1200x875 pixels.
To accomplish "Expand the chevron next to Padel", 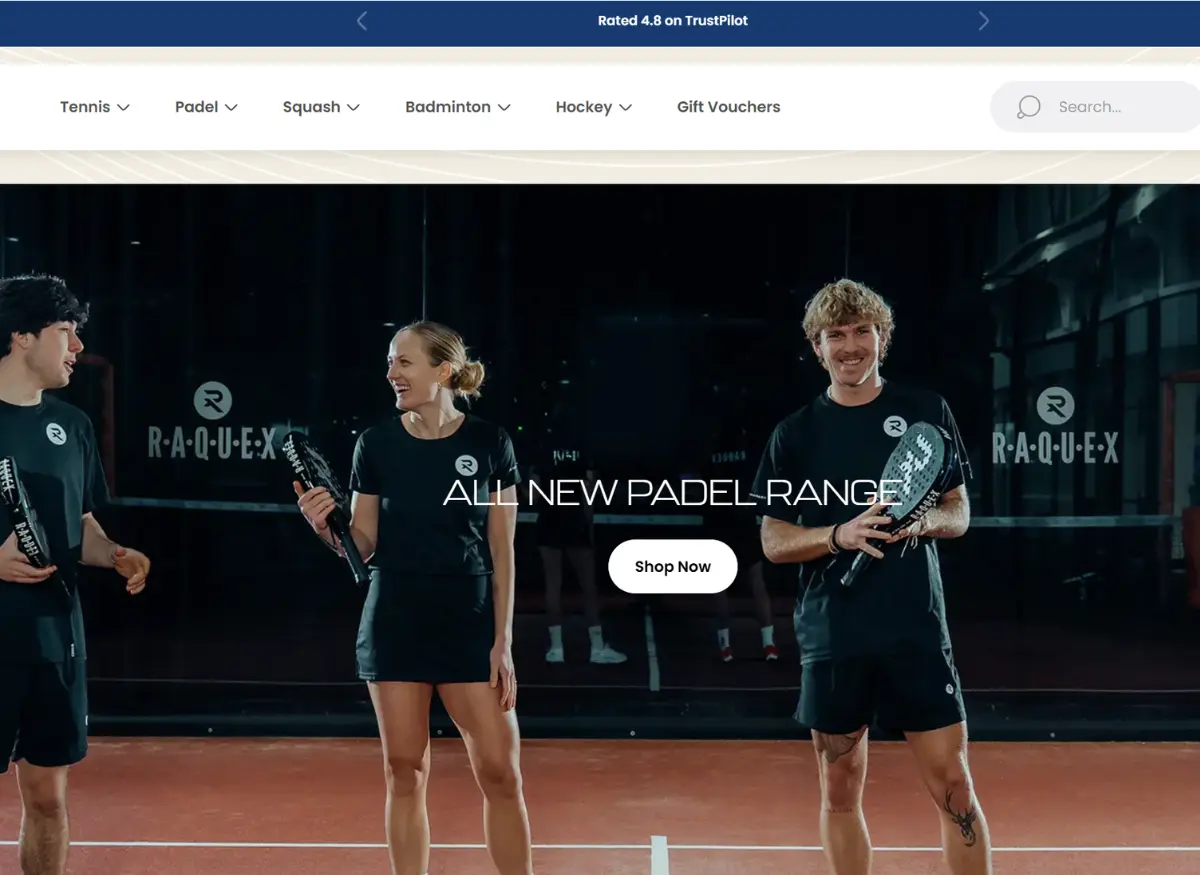I will 231,108.
